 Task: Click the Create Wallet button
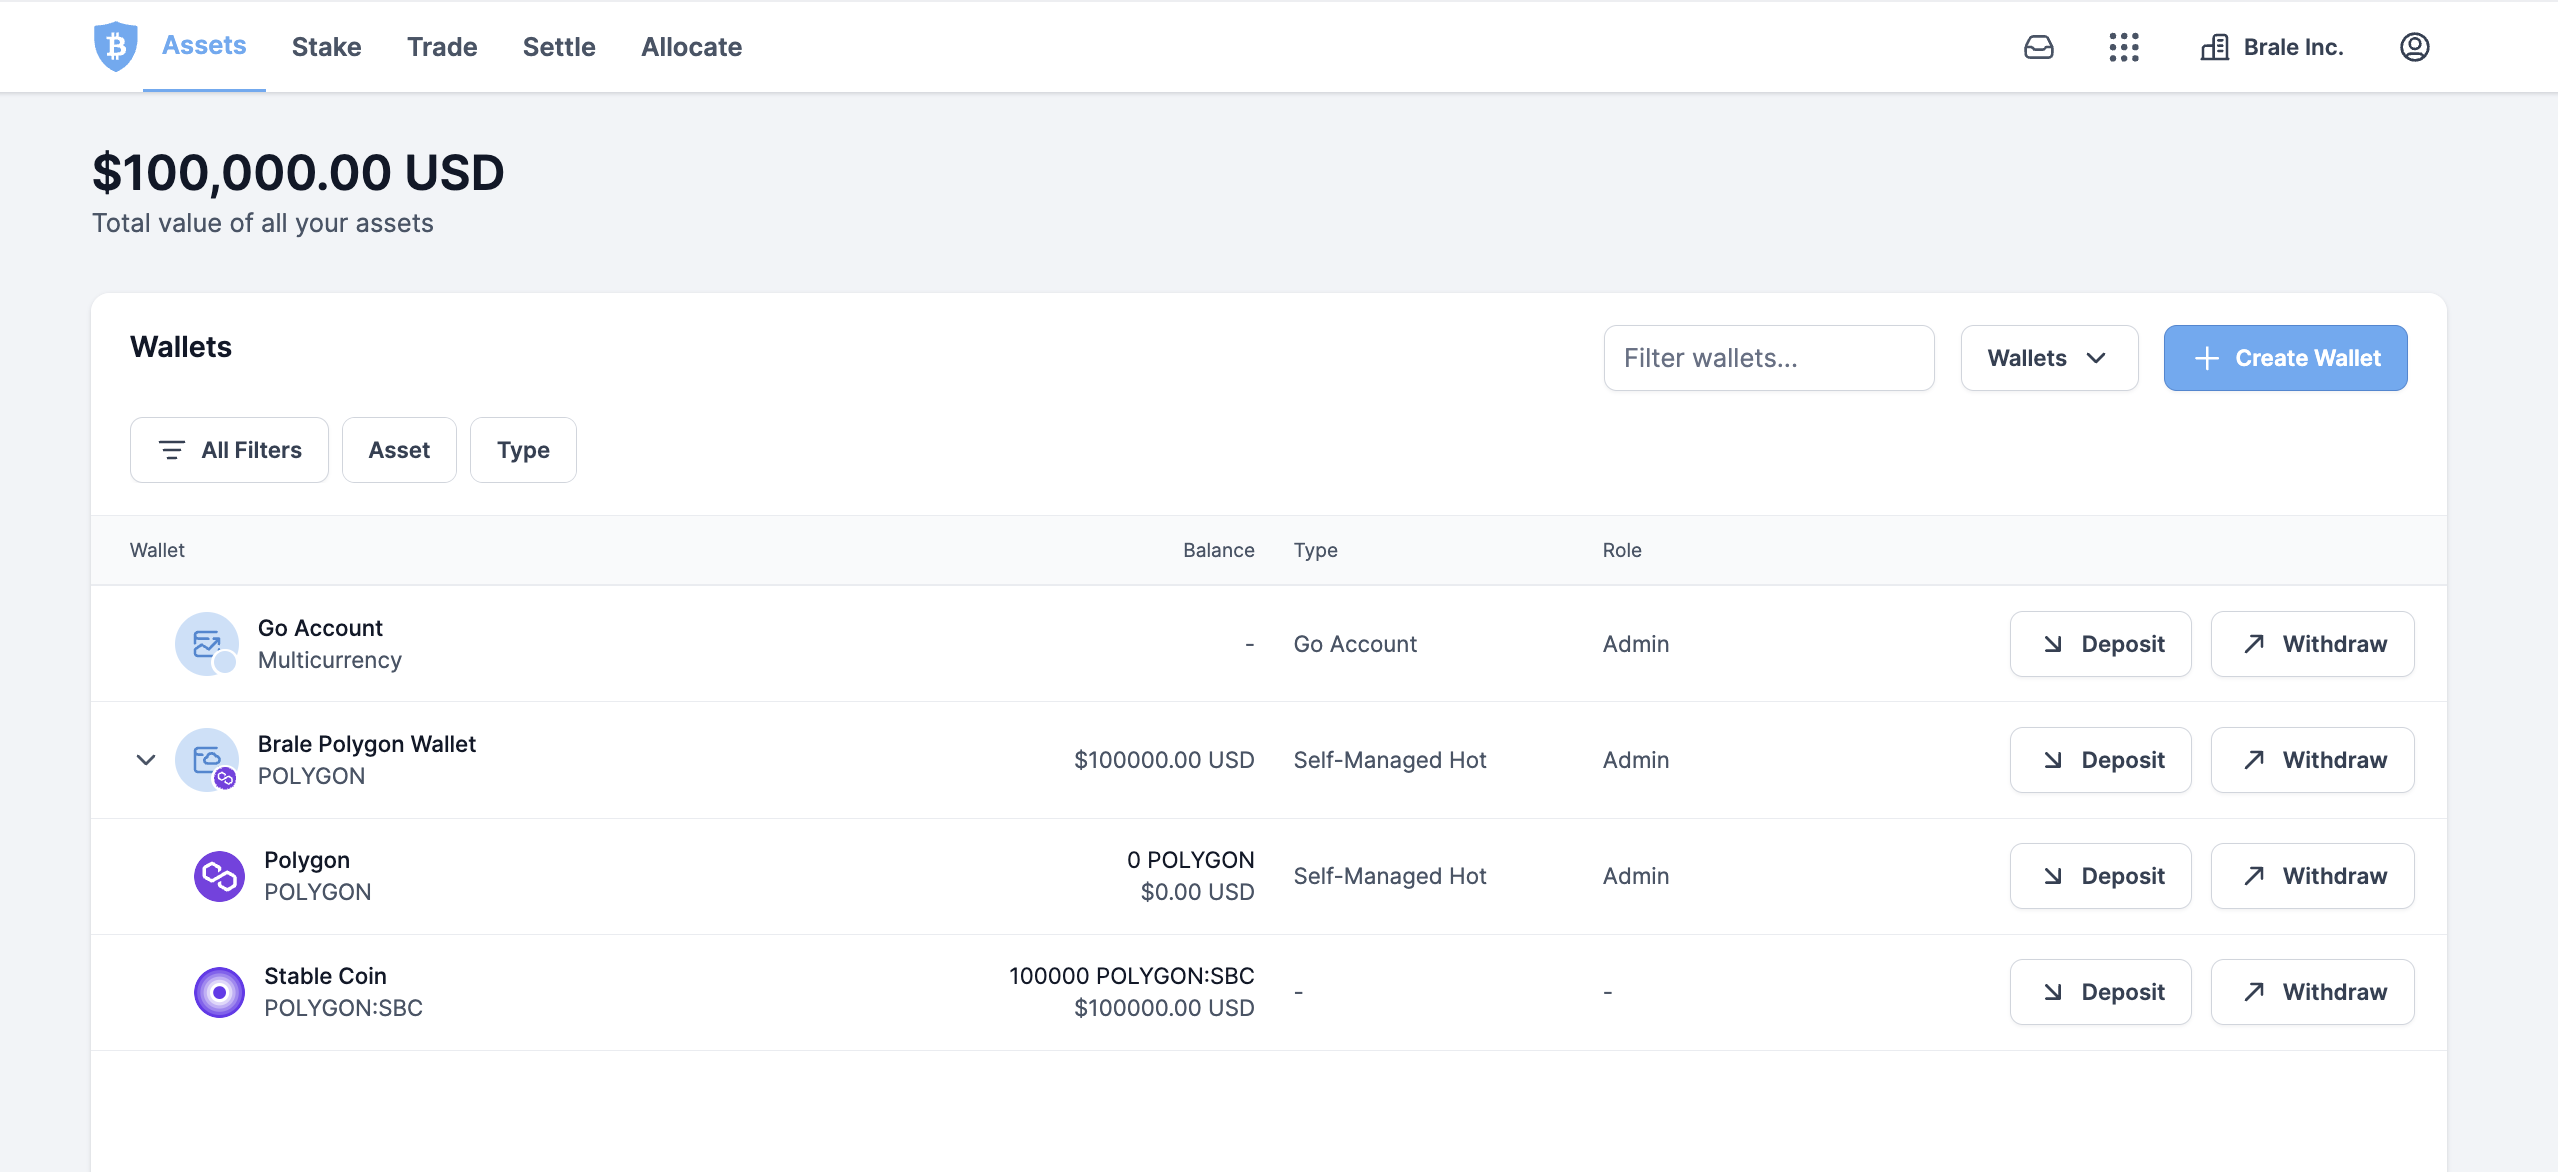[x=2285, y=358]
